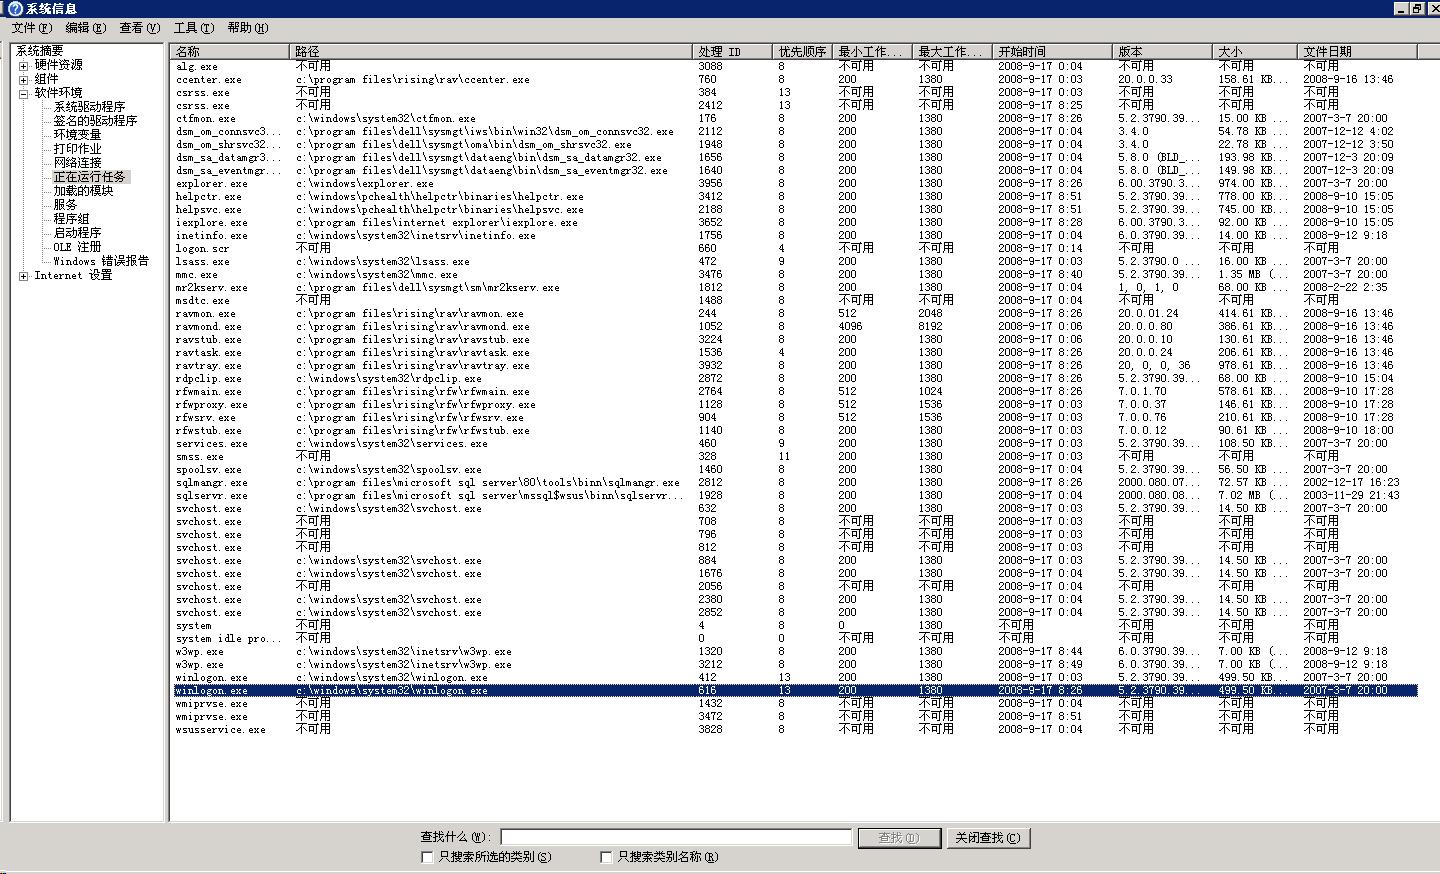Open the 帮助(H) menu
1440x874 pixels.
tap(247, 28)
